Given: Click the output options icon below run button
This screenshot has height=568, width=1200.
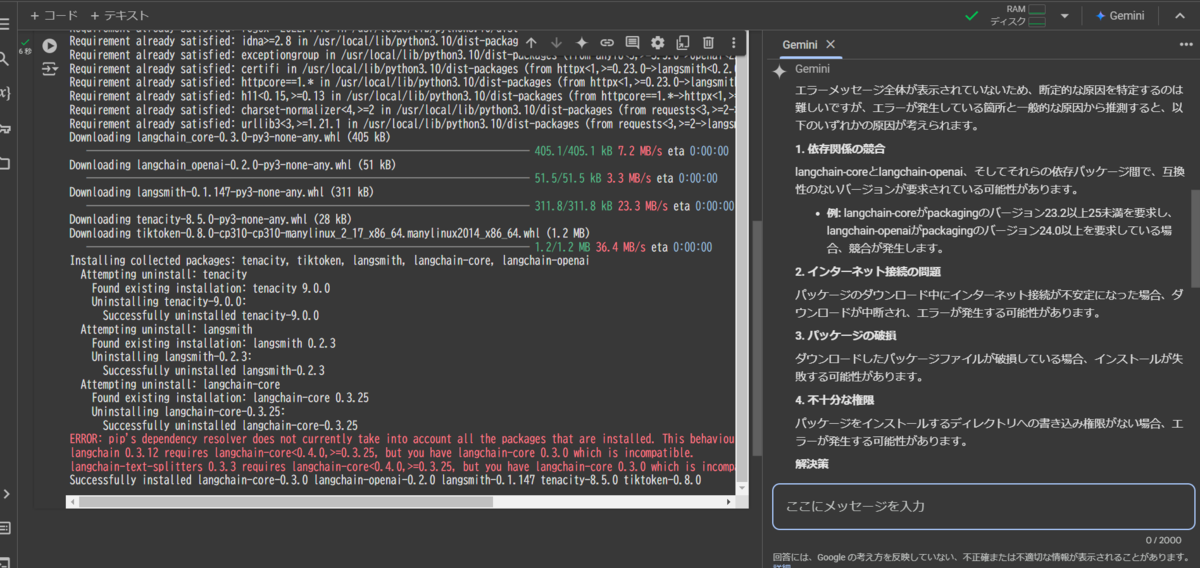Looking at the screenshot, I should pyautogui.click(x=49, y=68).
